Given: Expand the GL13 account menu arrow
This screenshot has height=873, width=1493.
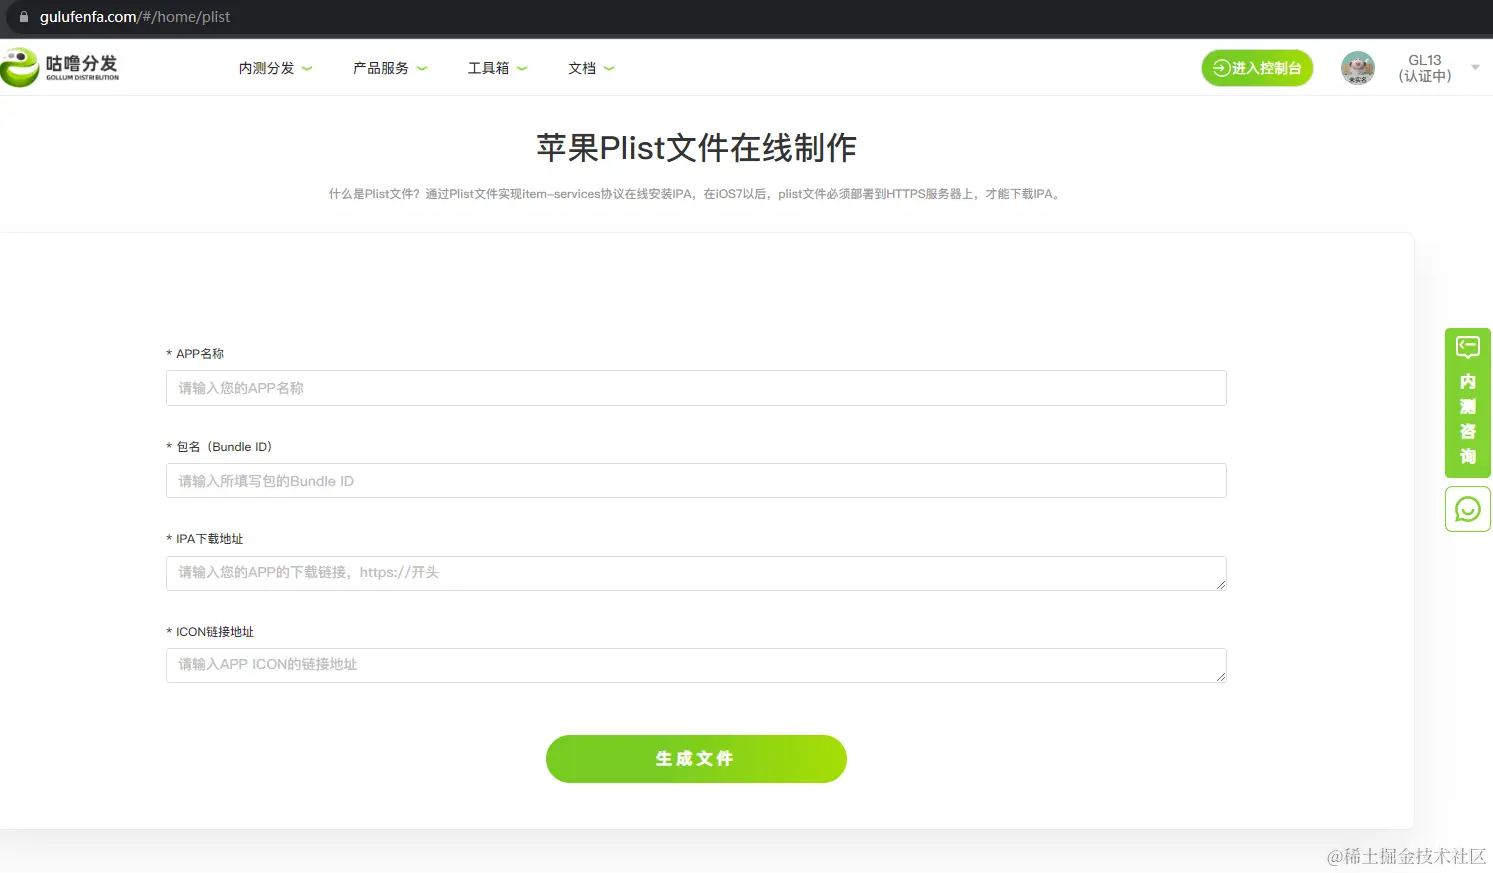Looking at the screenshot, I should 1476,68.
